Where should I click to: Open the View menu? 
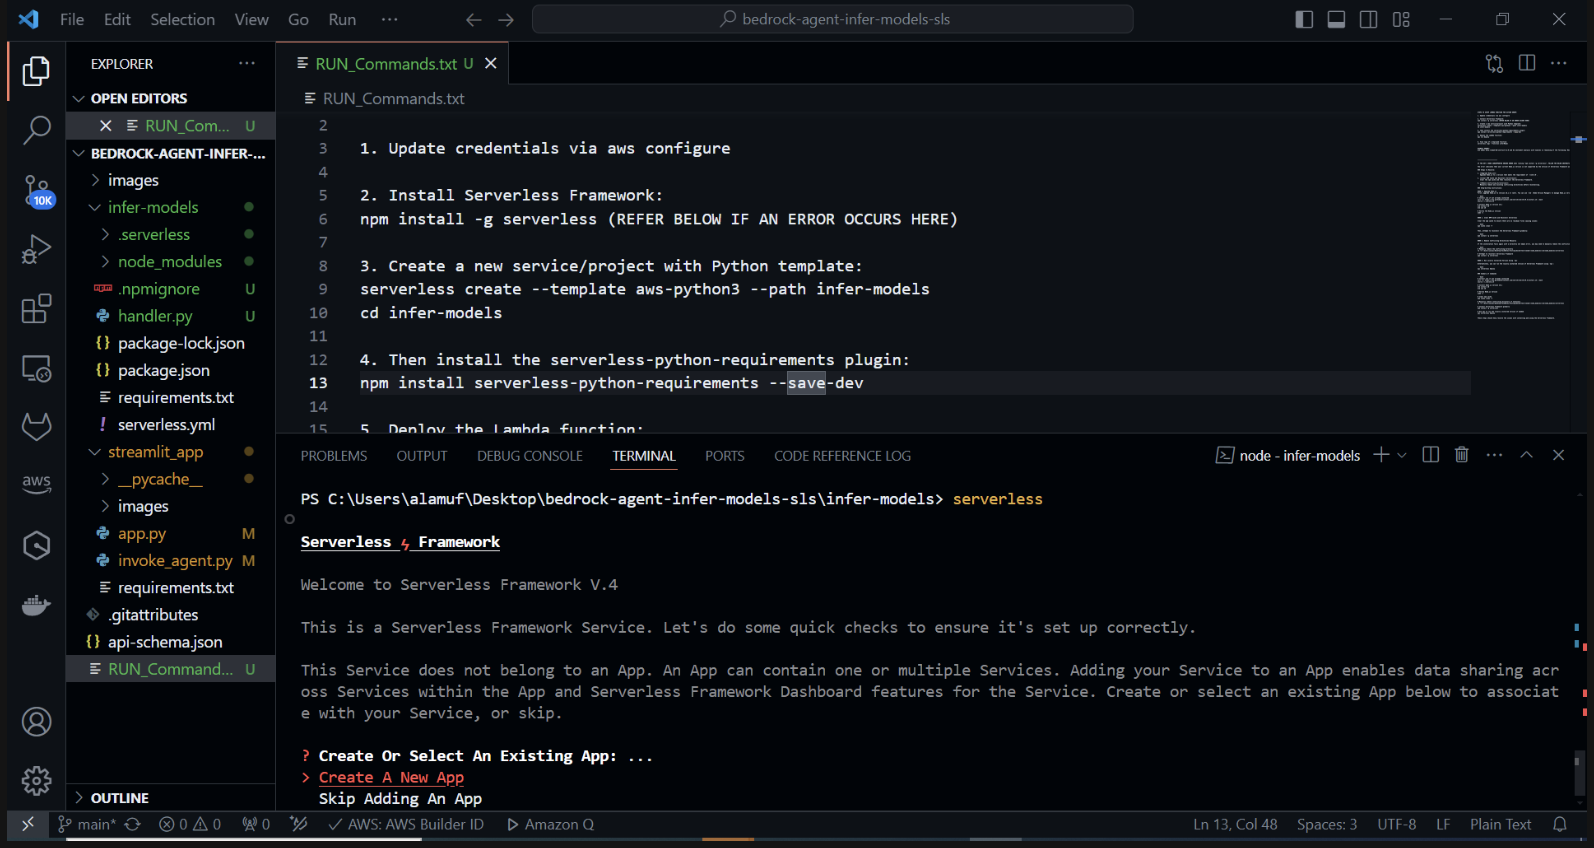click(x=251, y=19)
